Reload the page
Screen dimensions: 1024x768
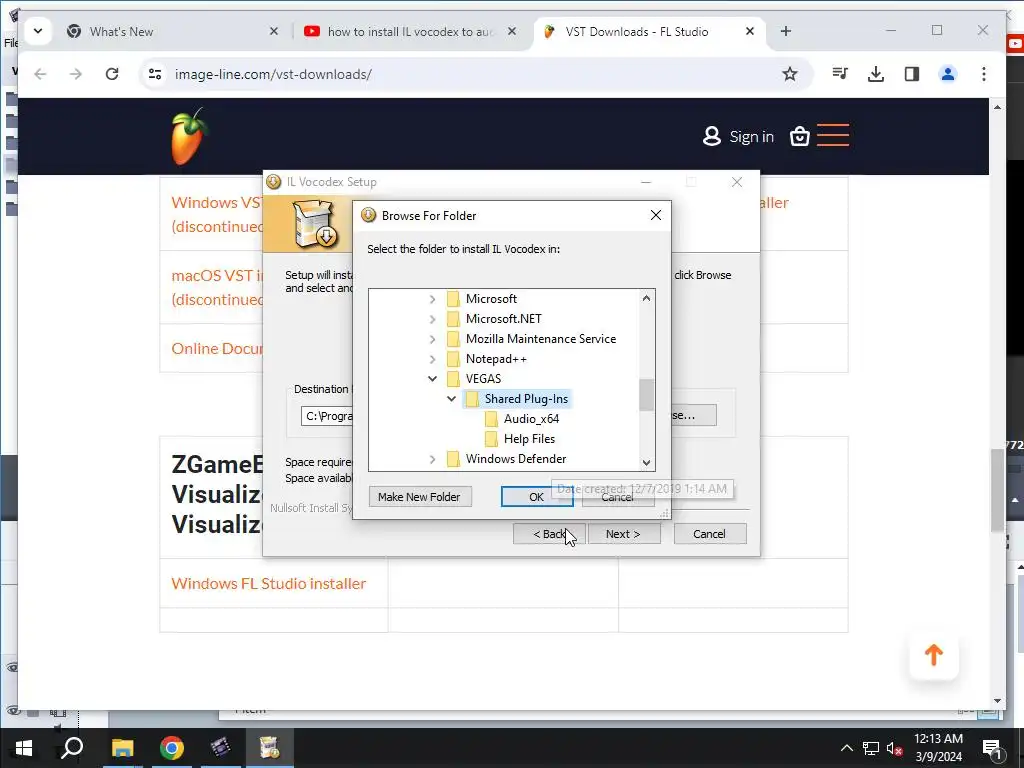112,74
